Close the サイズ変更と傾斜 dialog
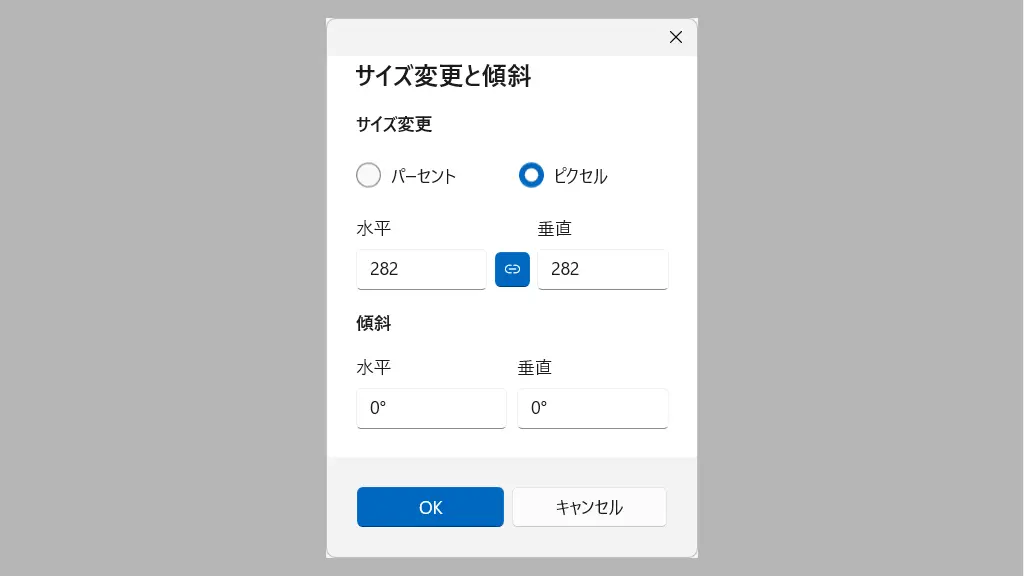1024x576 pixels. click(x=675, y=37)
